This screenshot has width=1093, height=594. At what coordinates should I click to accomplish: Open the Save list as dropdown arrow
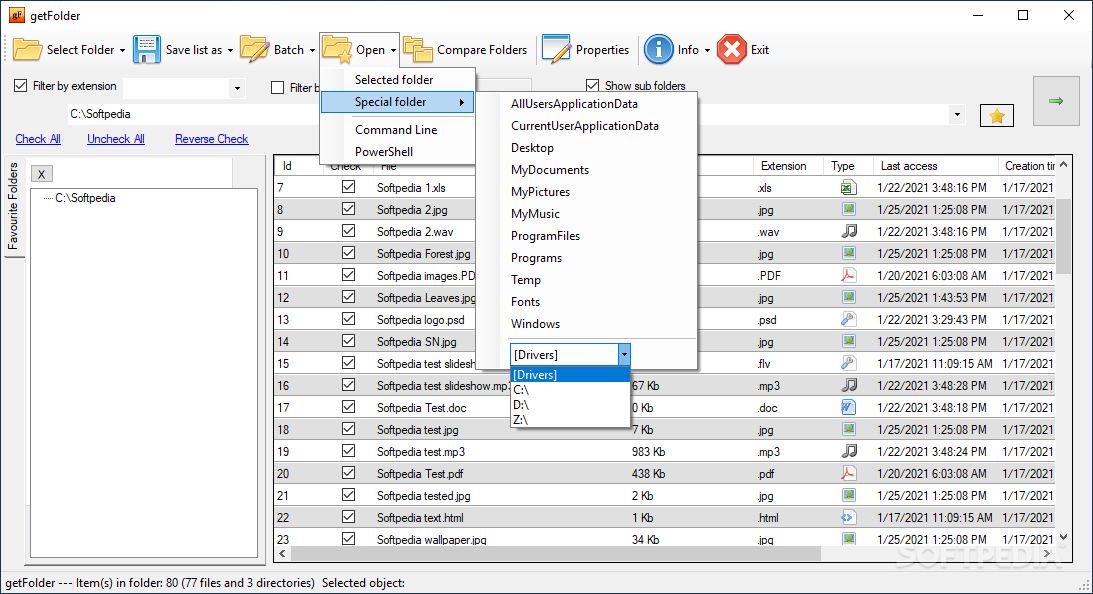(x=231, y=50)
